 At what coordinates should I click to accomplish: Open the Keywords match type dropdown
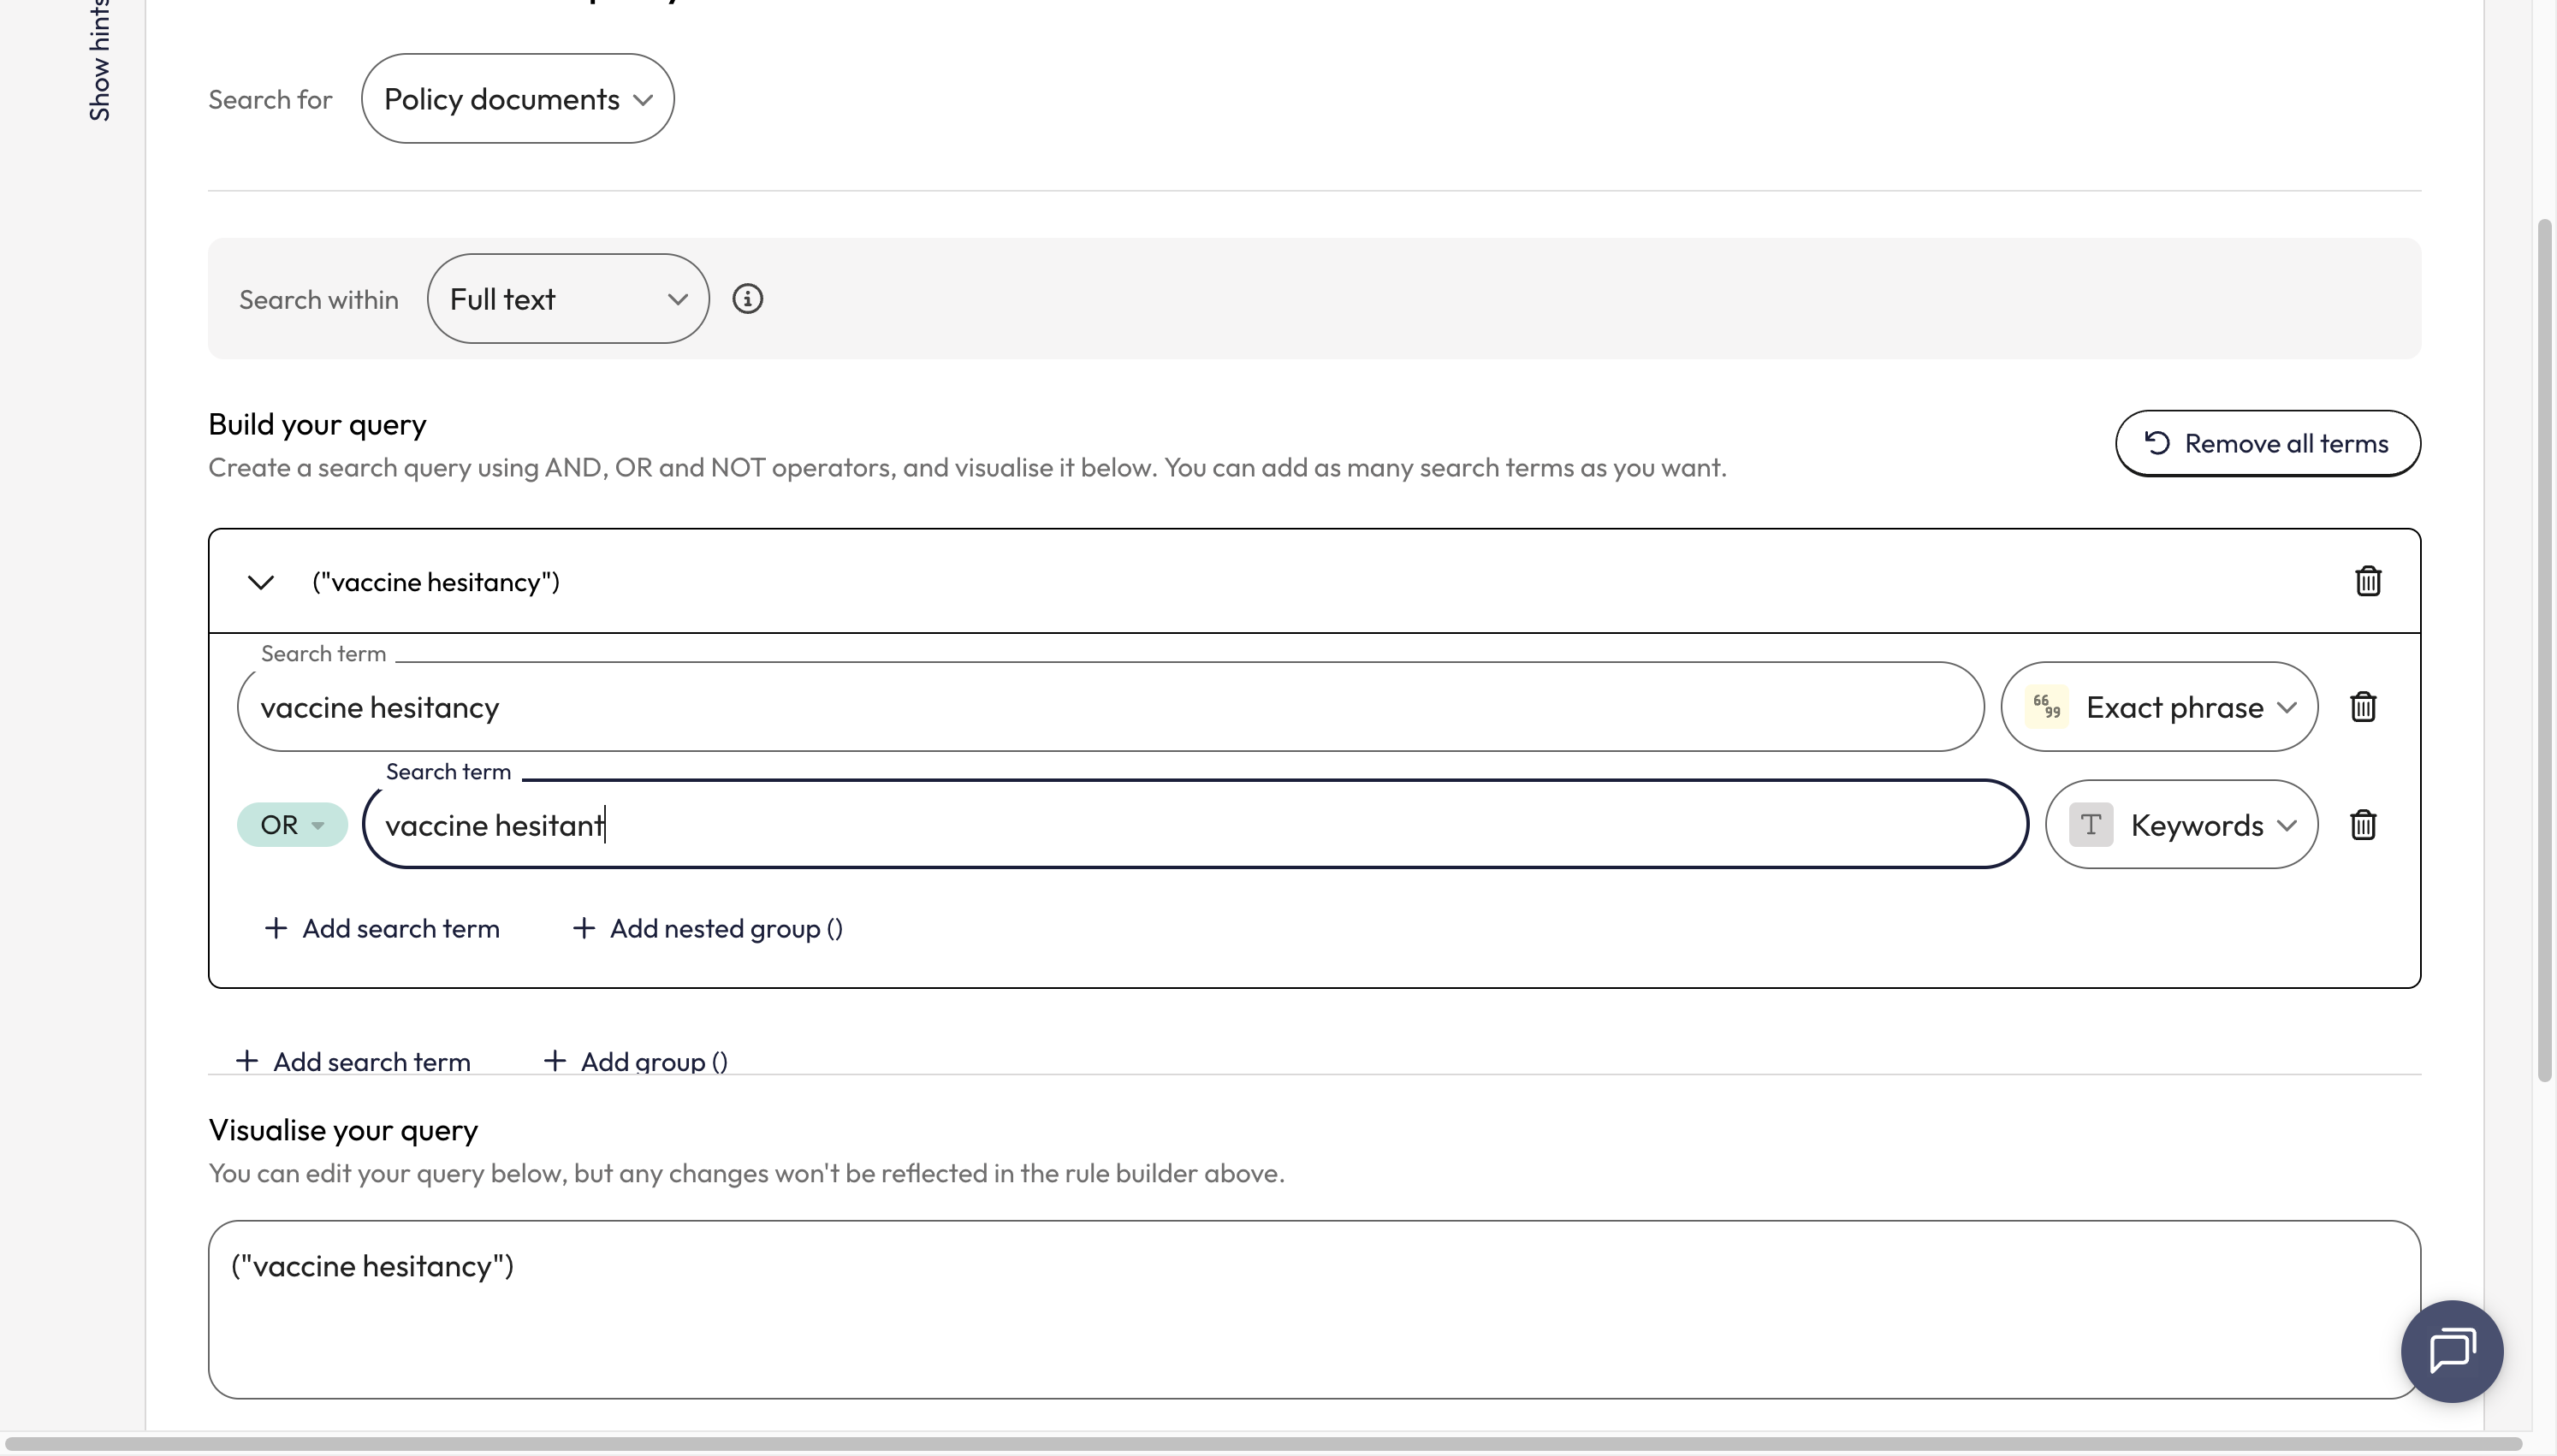pyautogui.click(x=2181, y=825)
